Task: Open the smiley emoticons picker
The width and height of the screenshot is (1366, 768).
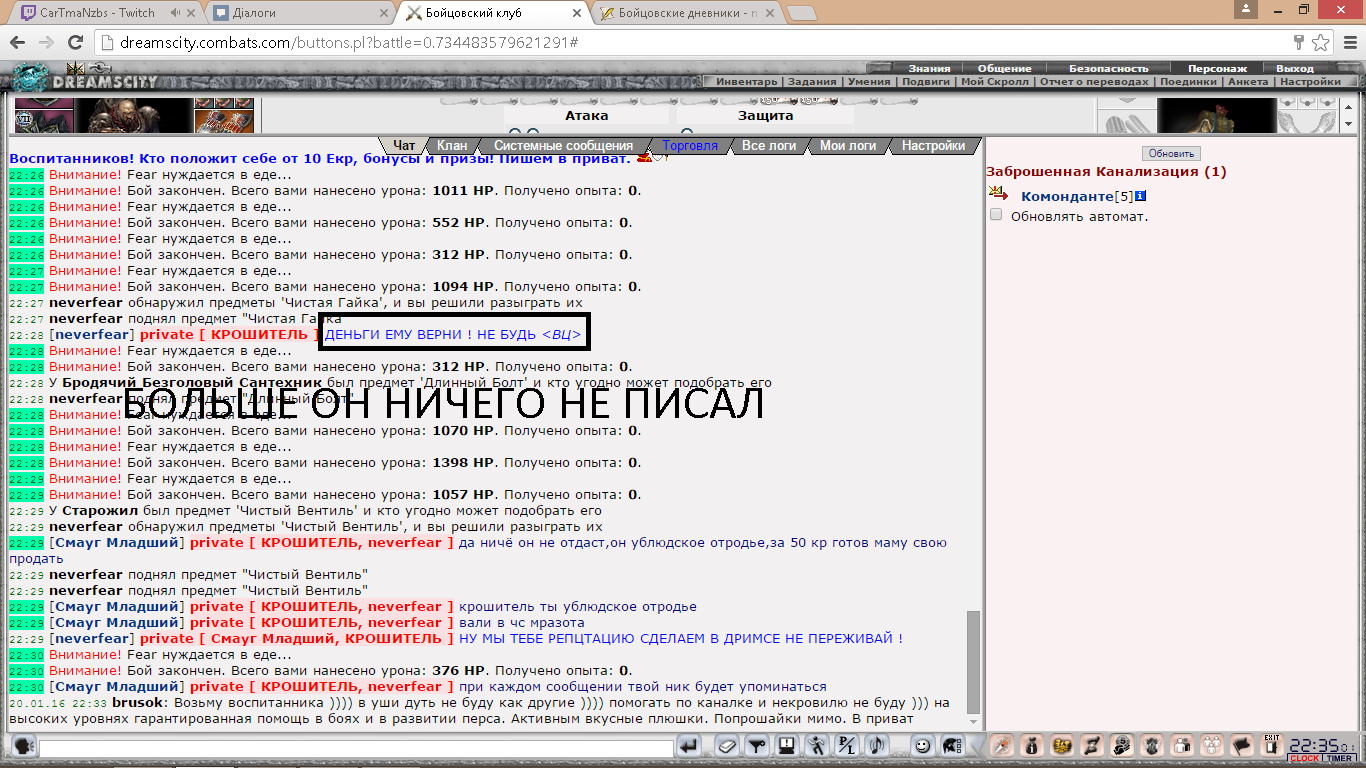Action: [x=922, y=745]
